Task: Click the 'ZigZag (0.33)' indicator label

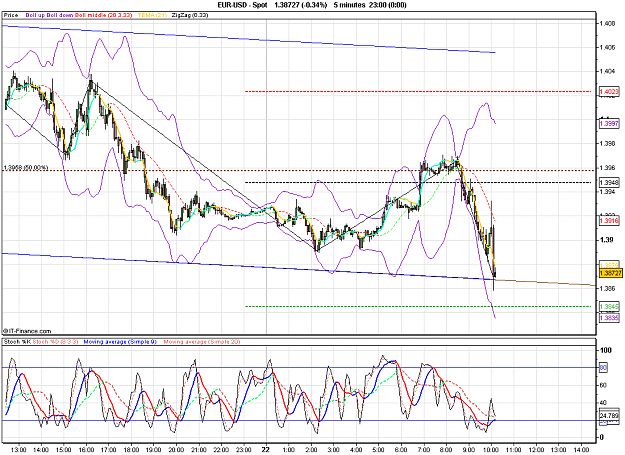Action: [190, 15]
